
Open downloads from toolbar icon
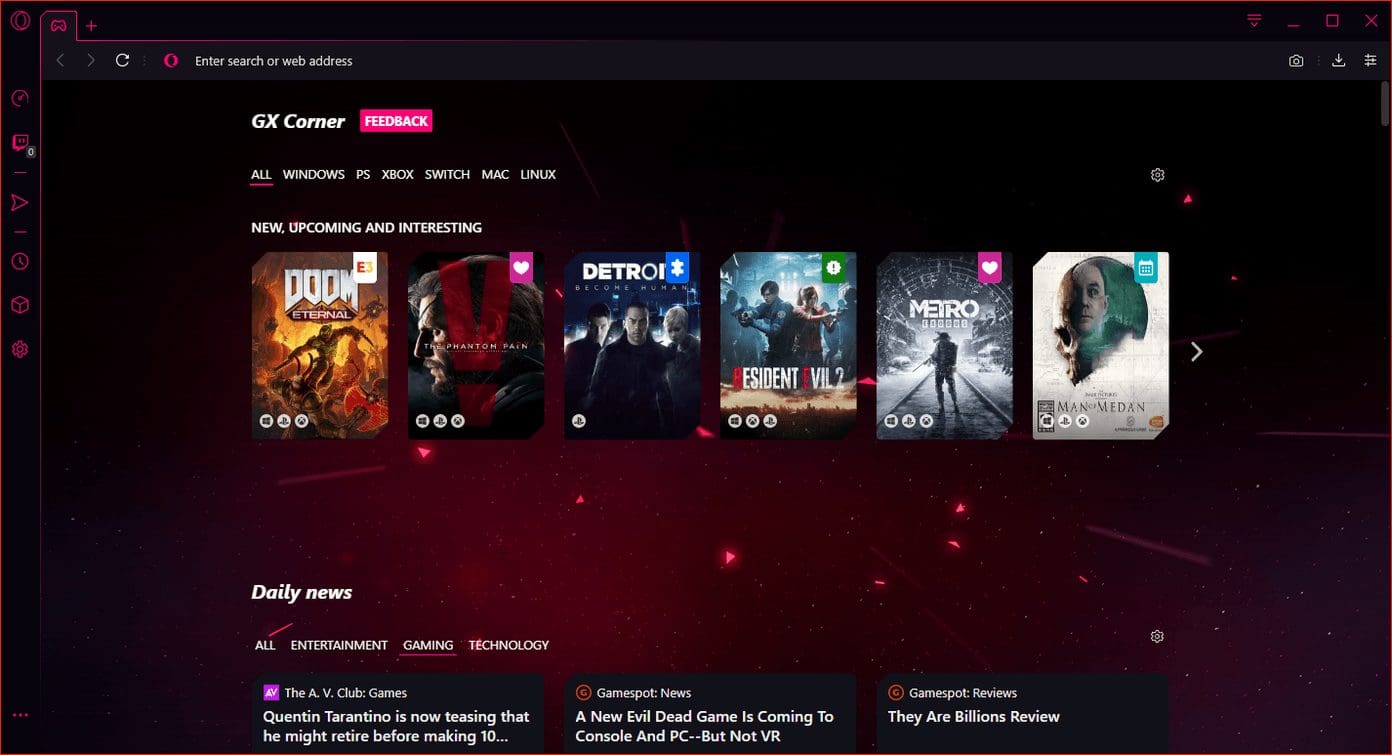[1338, 61]
